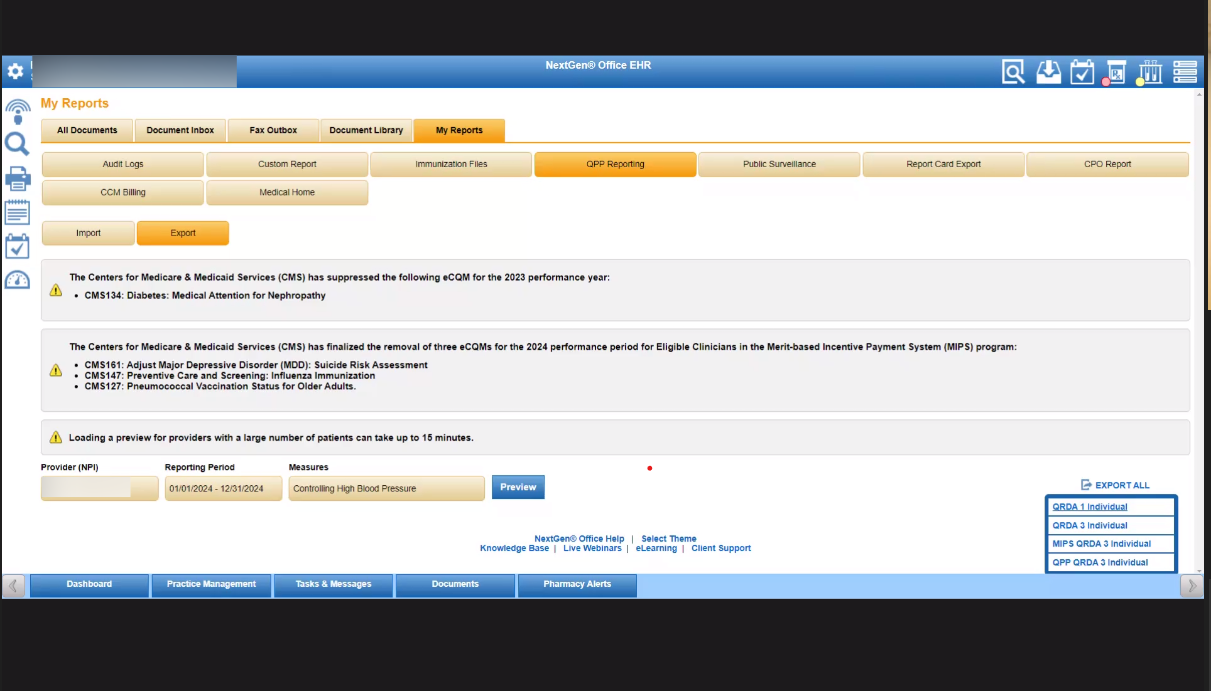Open the inbox download tray icon
The width and height of the screenshot is (1211, 691).
(x=1048, y=72)
